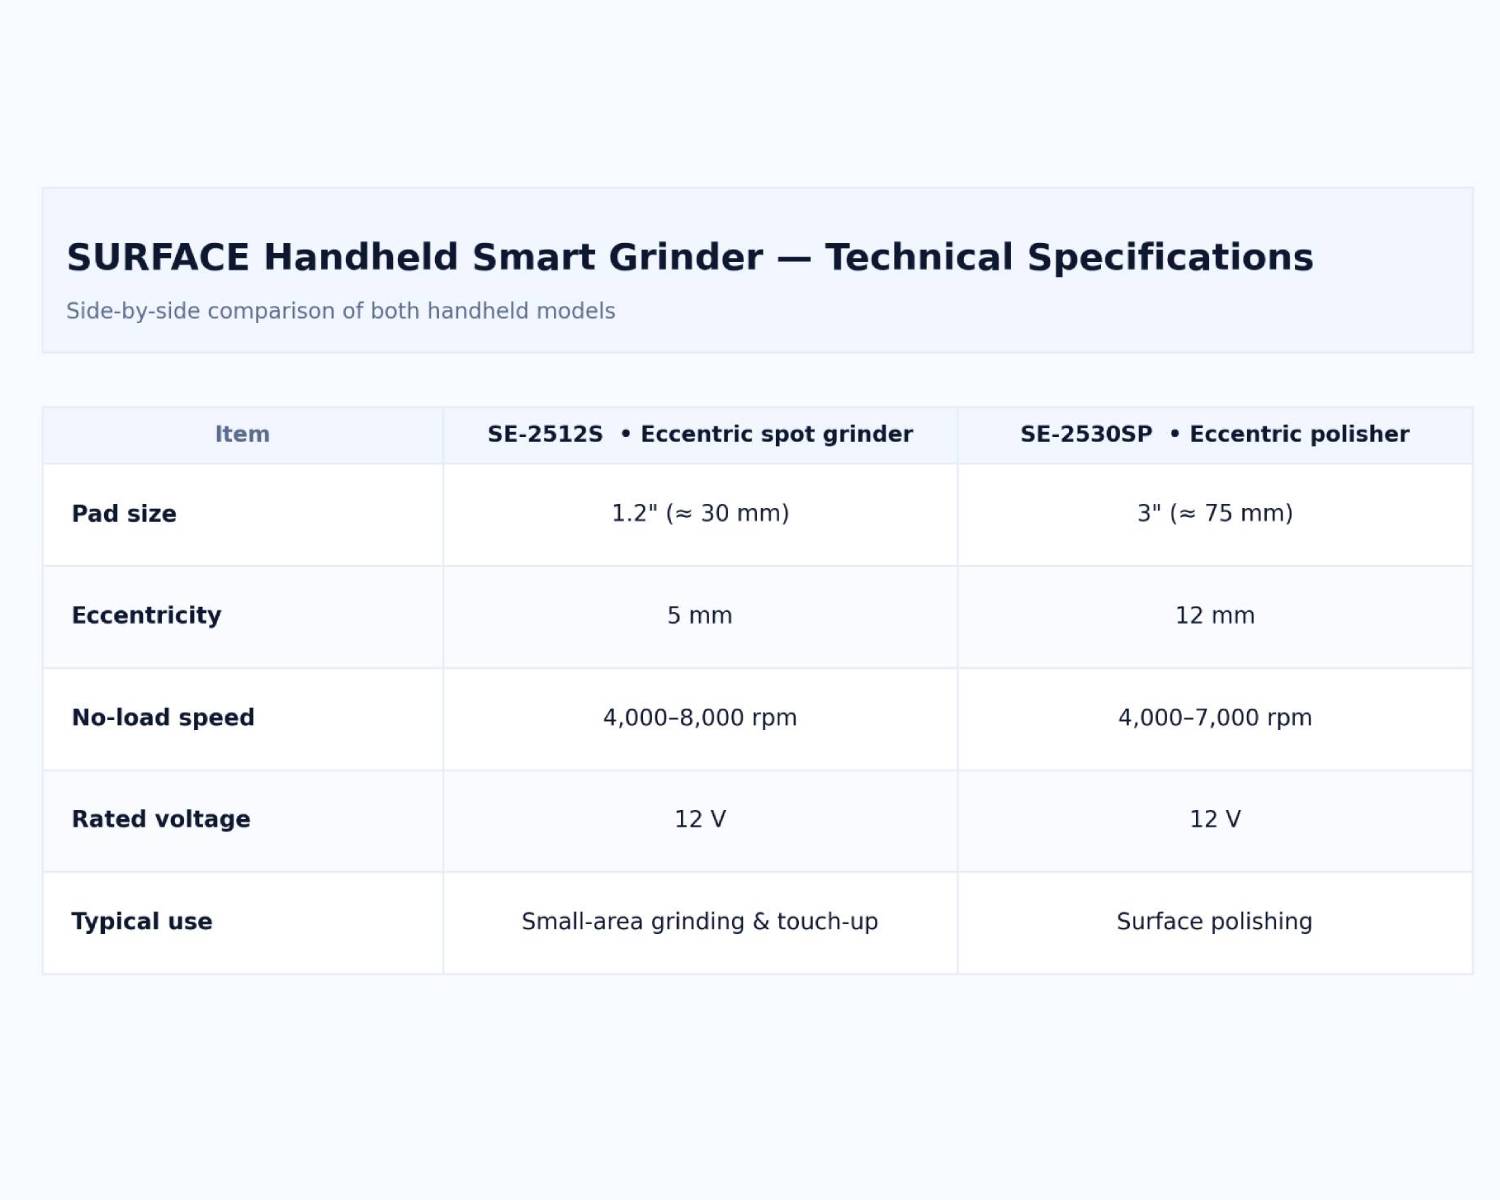Click the SE-2512S Eccentric spot grinder header
Image resolution: width=1500 pixels, height=1200 pixels.
(x=700, y=434)
